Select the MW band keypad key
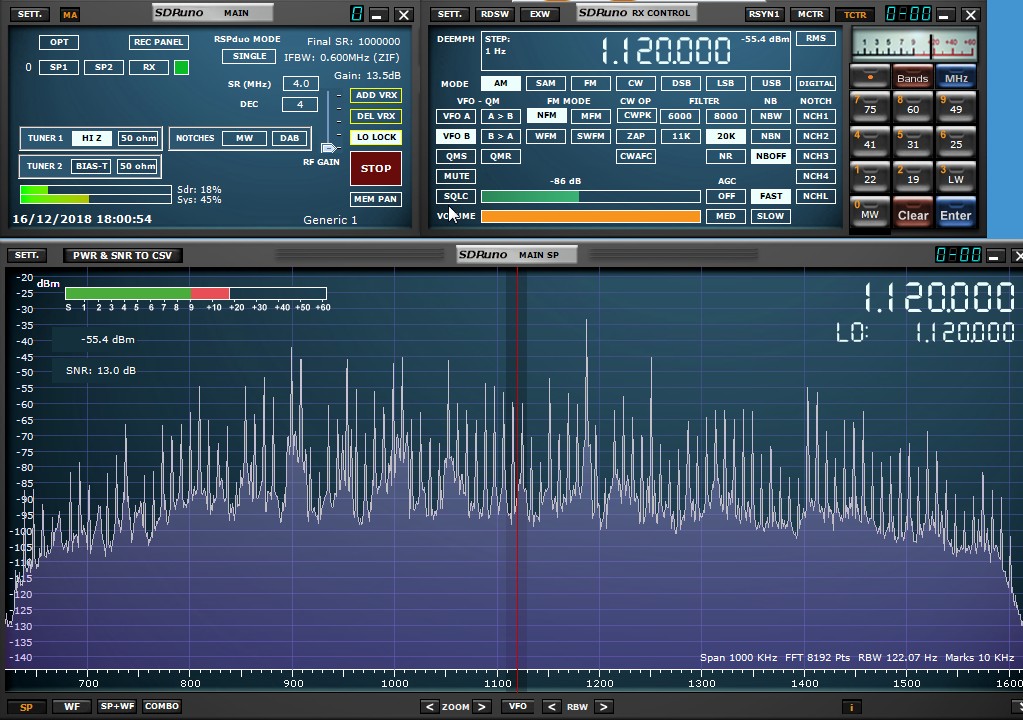Image resolution: width=1023 pixels, height=720 pixels. [870, 213]
